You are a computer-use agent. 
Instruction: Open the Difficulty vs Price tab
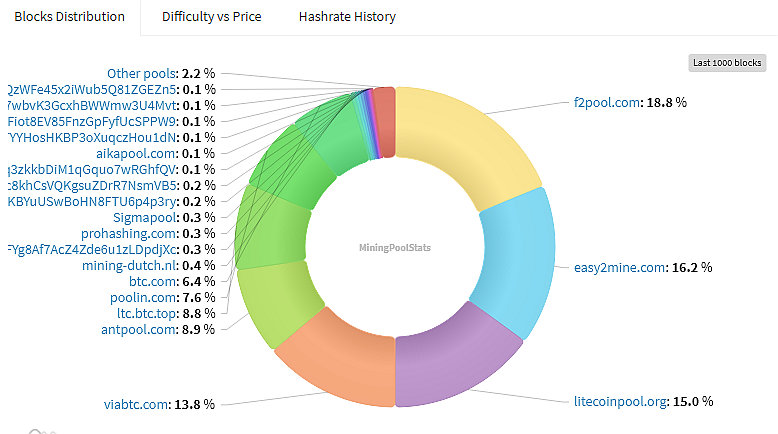point(211,17)
